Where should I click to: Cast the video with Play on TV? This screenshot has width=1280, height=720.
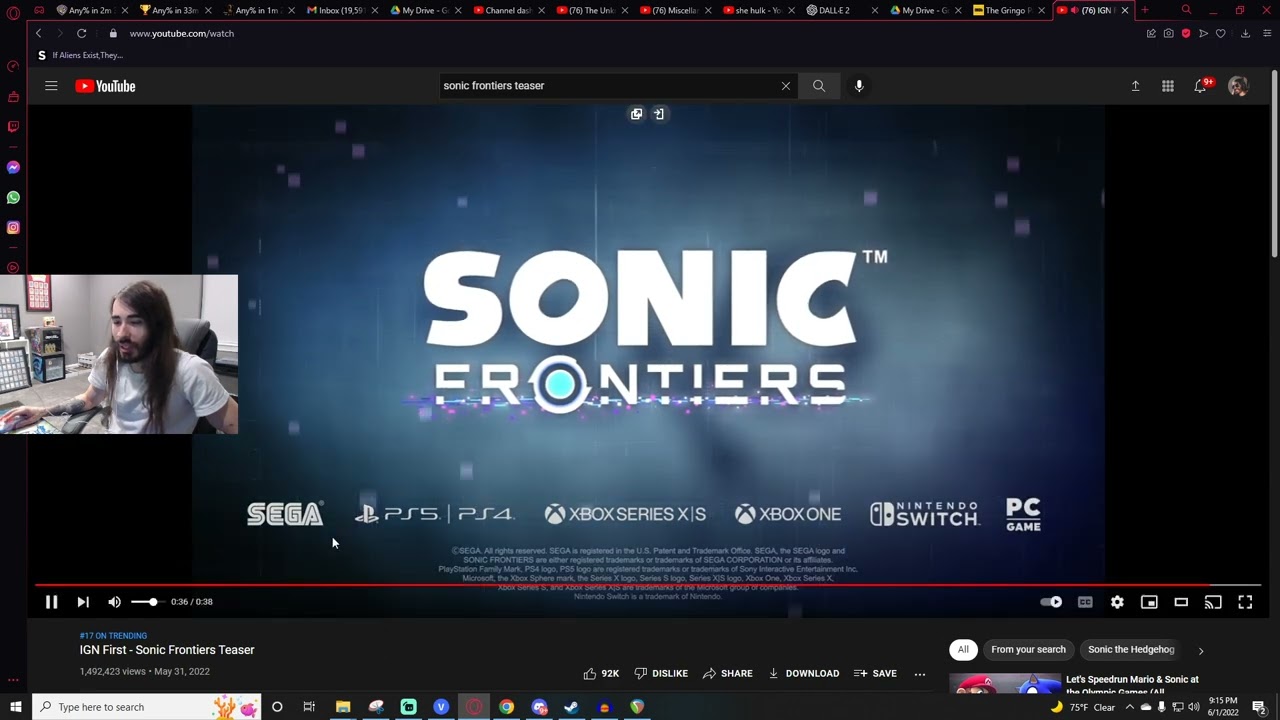pyautogui.click(x=1213, y=602)
